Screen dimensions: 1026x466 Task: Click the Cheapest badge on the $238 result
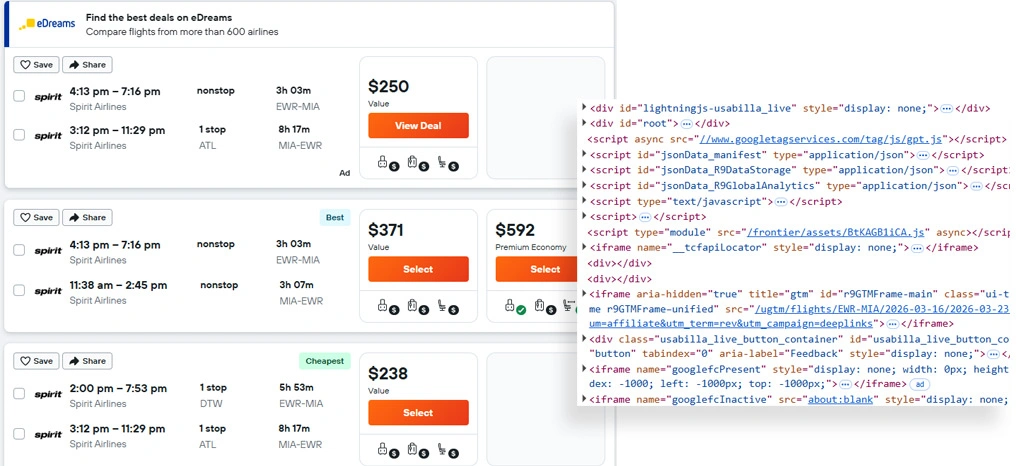324,361
